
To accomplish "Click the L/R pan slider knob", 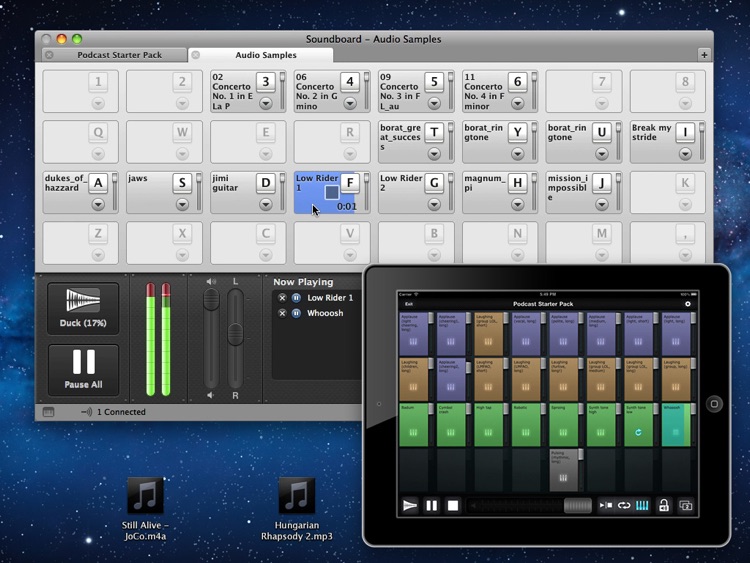I will (235, 334).
